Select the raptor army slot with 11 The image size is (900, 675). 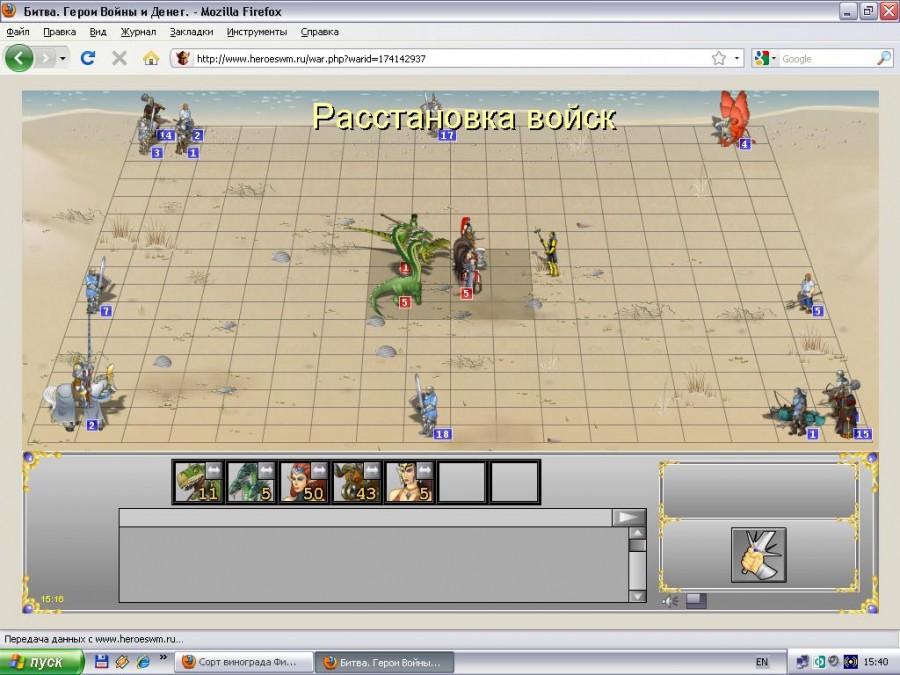pyautogui.click(x=198, y=482)
